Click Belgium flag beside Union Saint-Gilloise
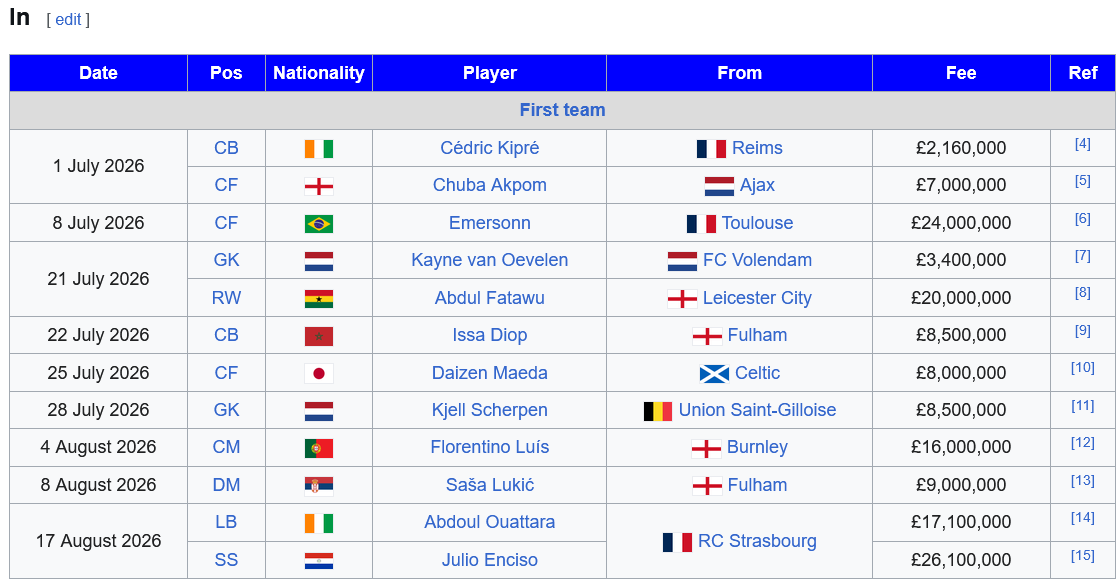1116x579 pixels. coord(658,411)
